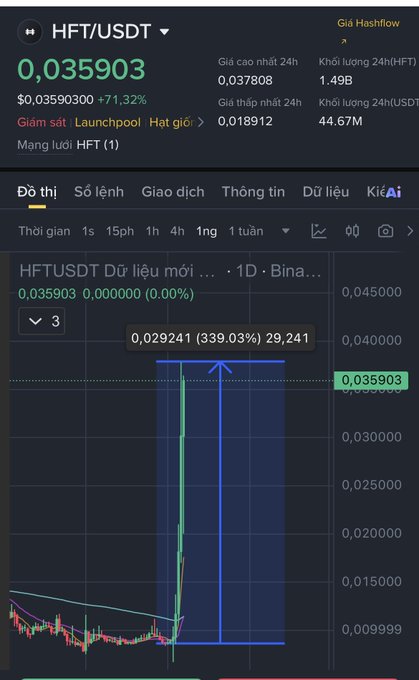
Task: Open the Ai assistant icon
Action: (393, 192)
